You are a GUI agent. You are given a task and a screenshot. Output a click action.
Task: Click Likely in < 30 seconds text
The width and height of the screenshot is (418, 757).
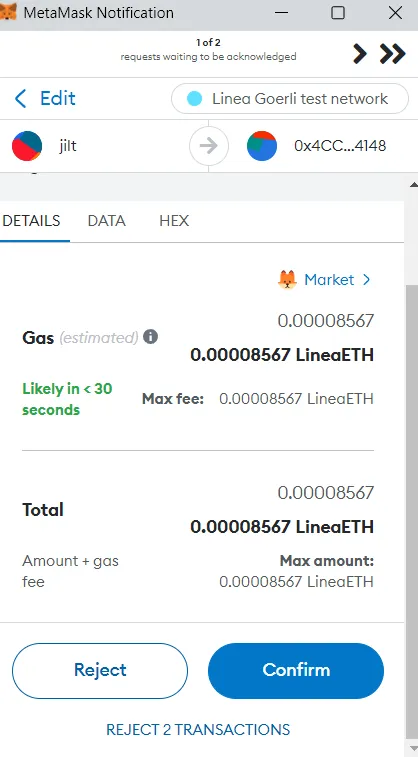coord(67,399)
